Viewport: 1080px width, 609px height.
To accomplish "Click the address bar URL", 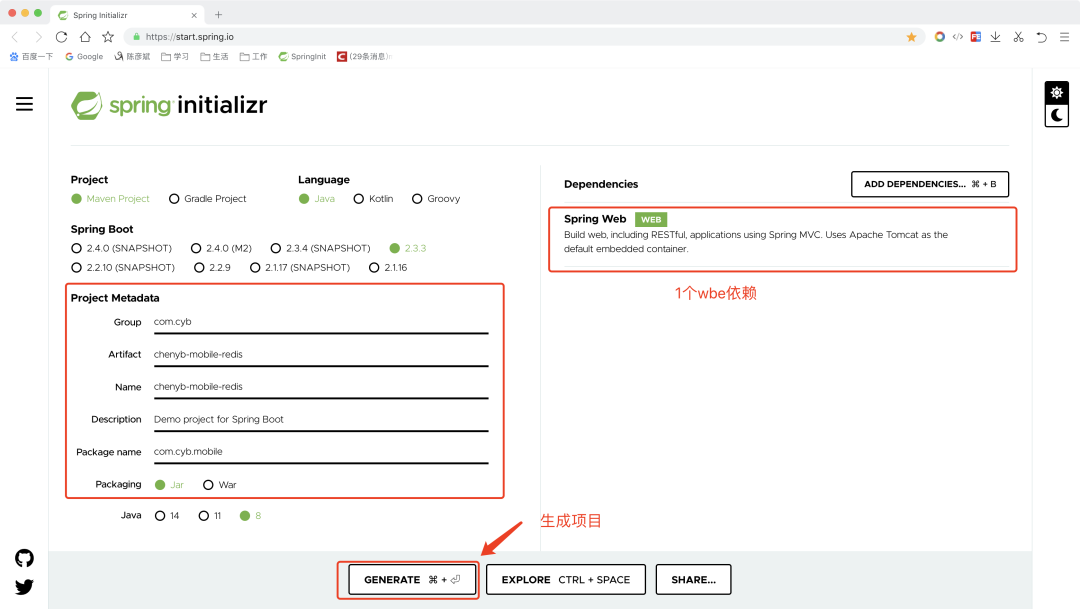I will click(189, 37).
